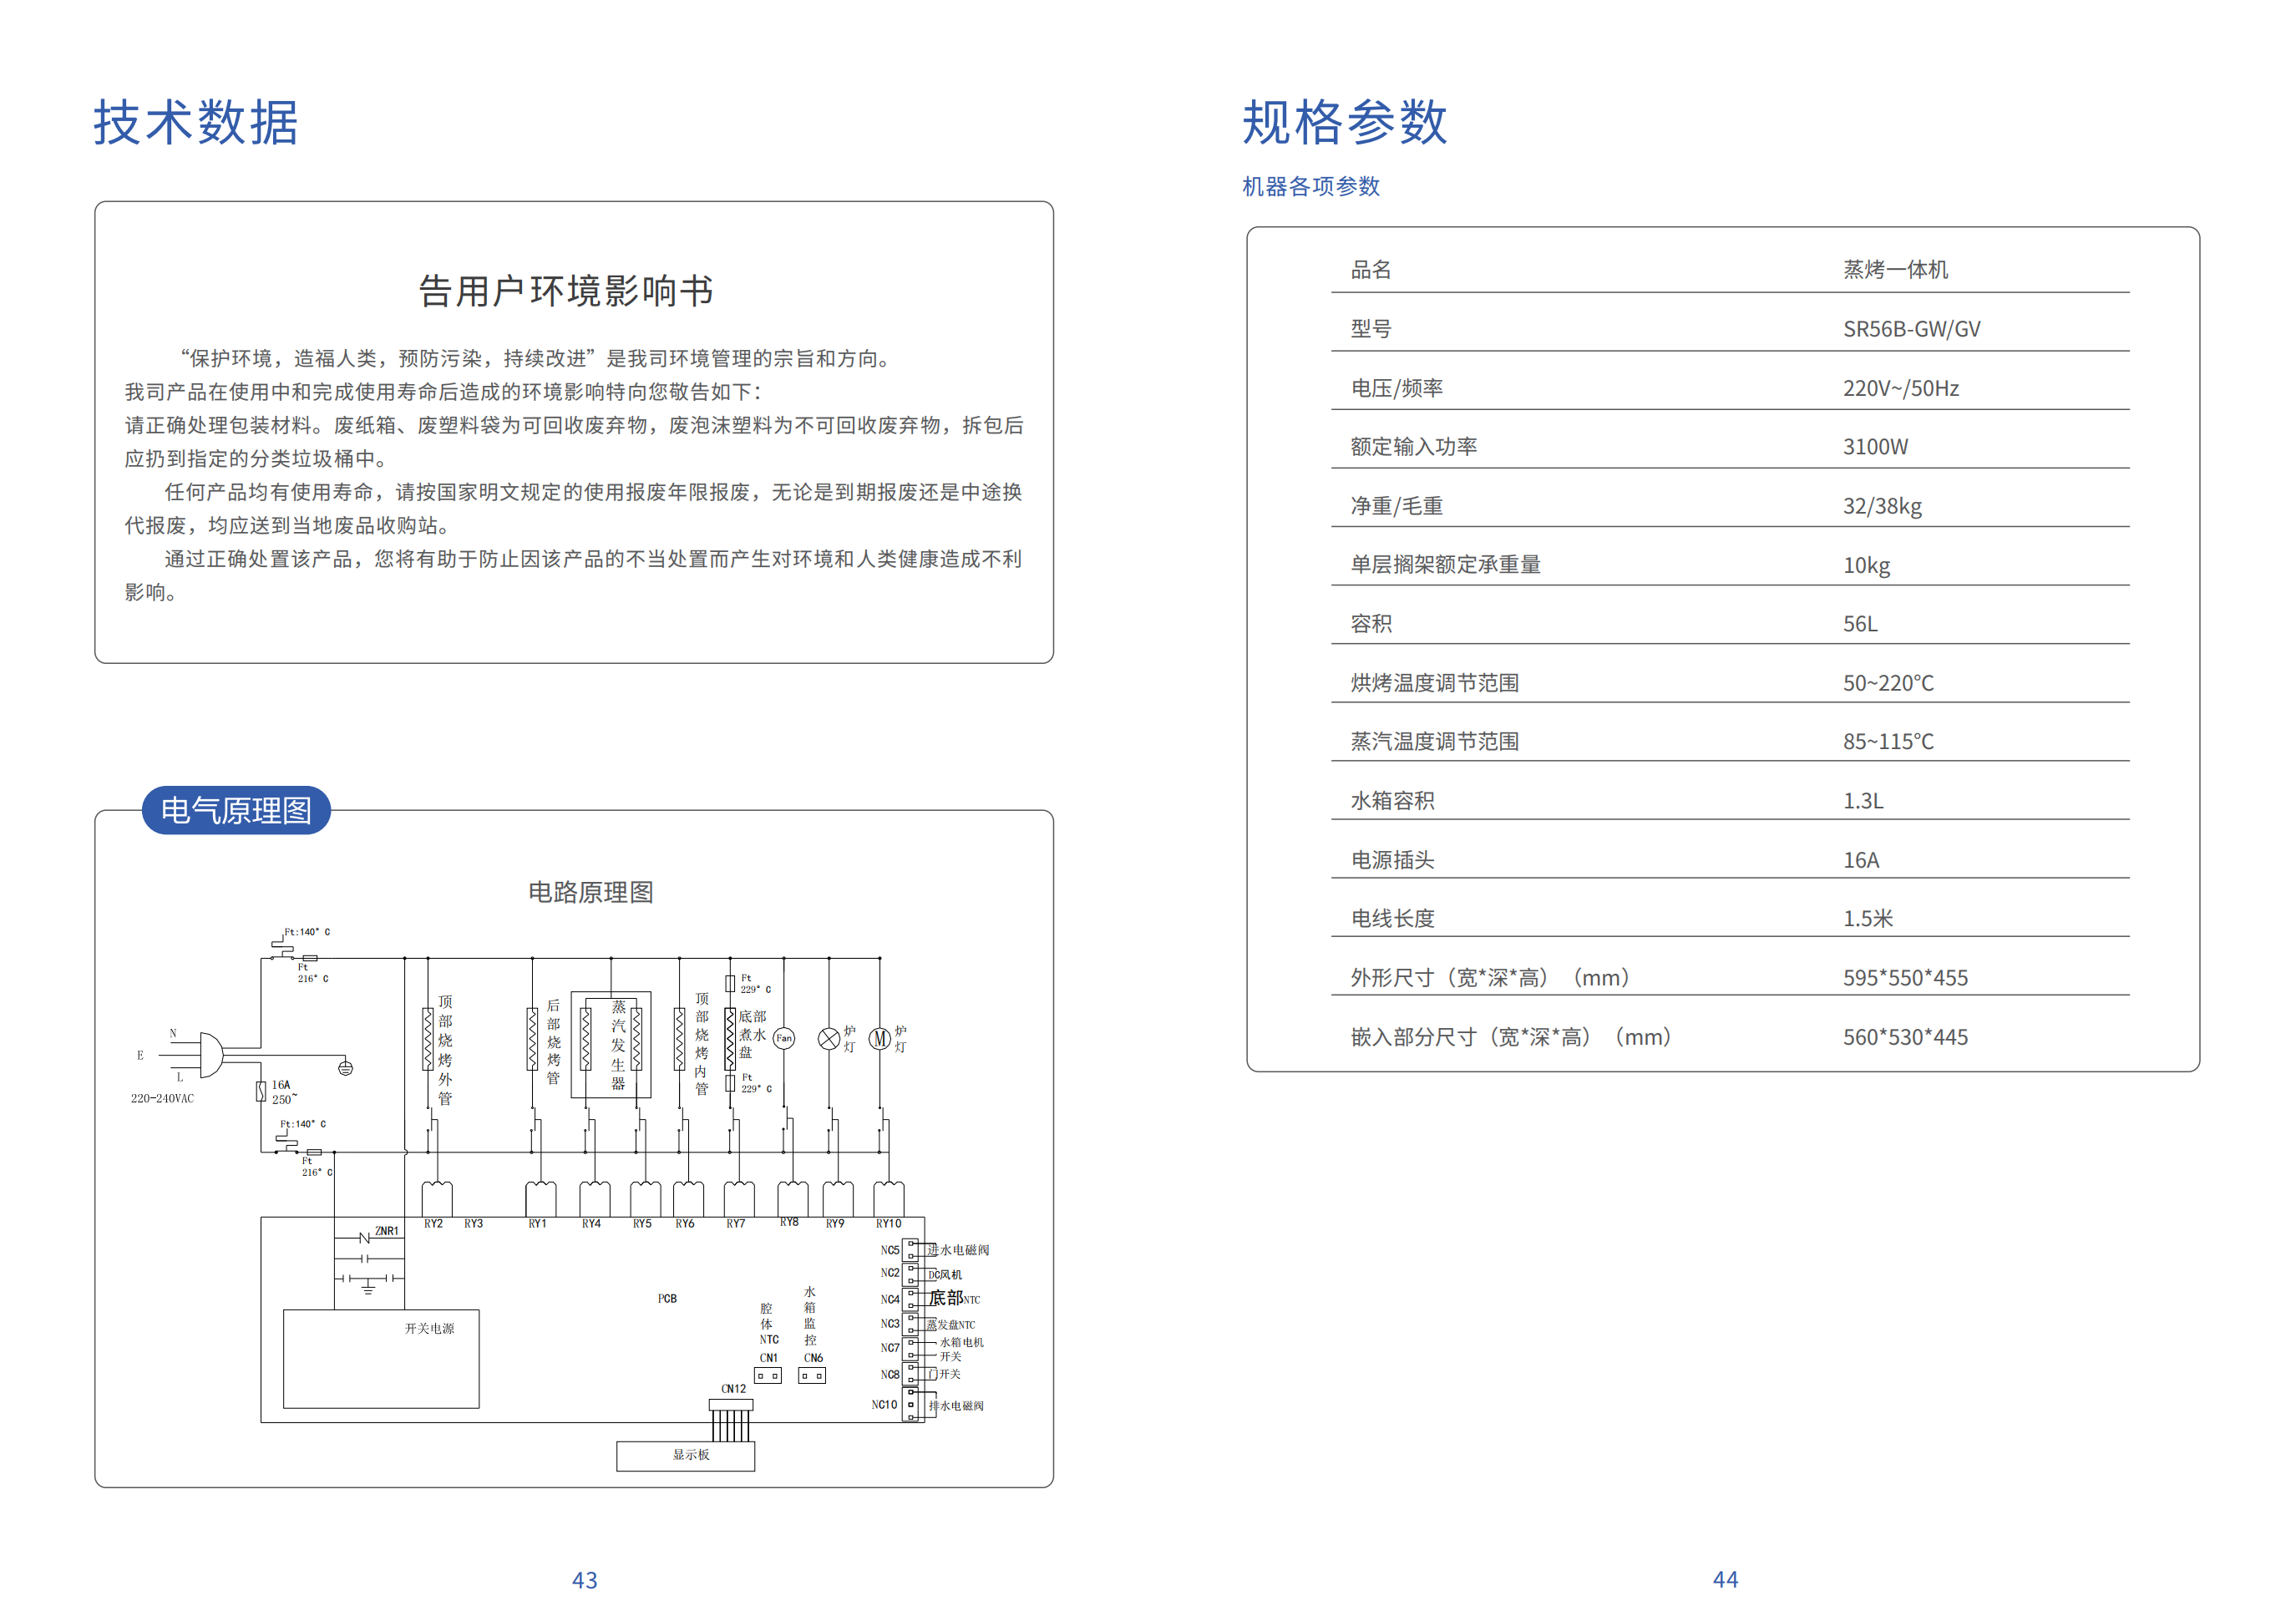Image resolution: width=2296 pixels, height=1621 pixels.
Task: Click the Fan symbol in circuit diagram
Action: tap(783, 1038)
